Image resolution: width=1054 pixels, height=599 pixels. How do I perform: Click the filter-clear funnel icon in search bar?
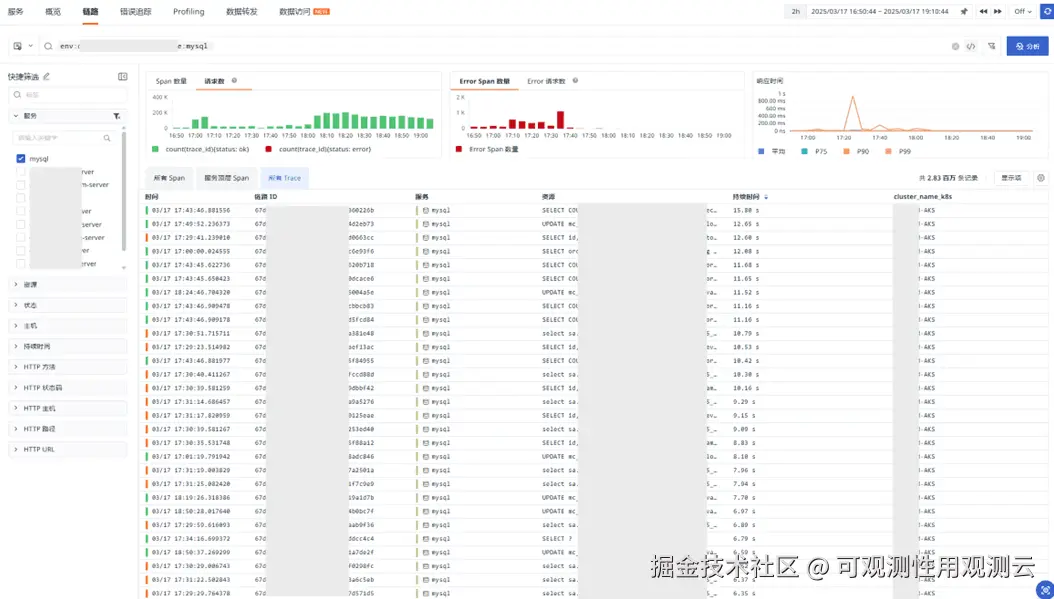click(x=991, y=46)
